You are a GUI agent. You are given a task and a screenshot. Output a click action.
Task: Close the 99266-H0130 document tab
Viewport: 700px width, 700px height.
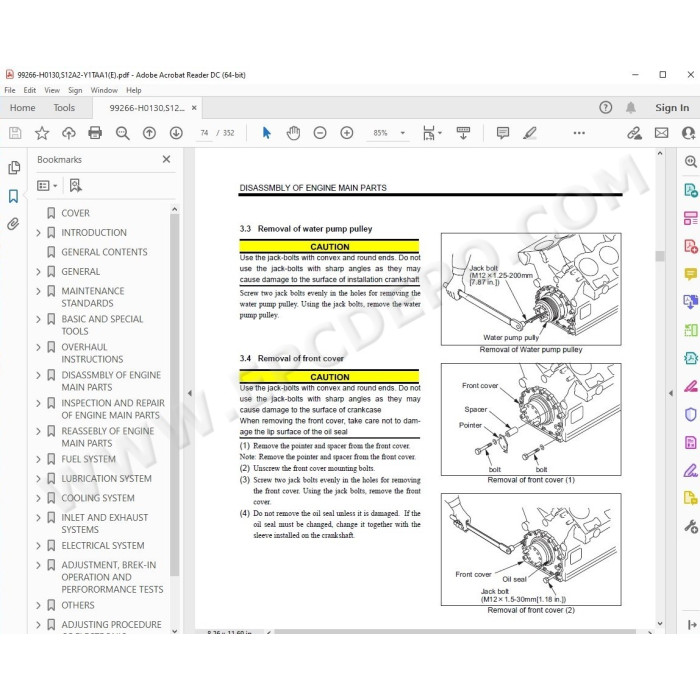[x=194, y=108]
